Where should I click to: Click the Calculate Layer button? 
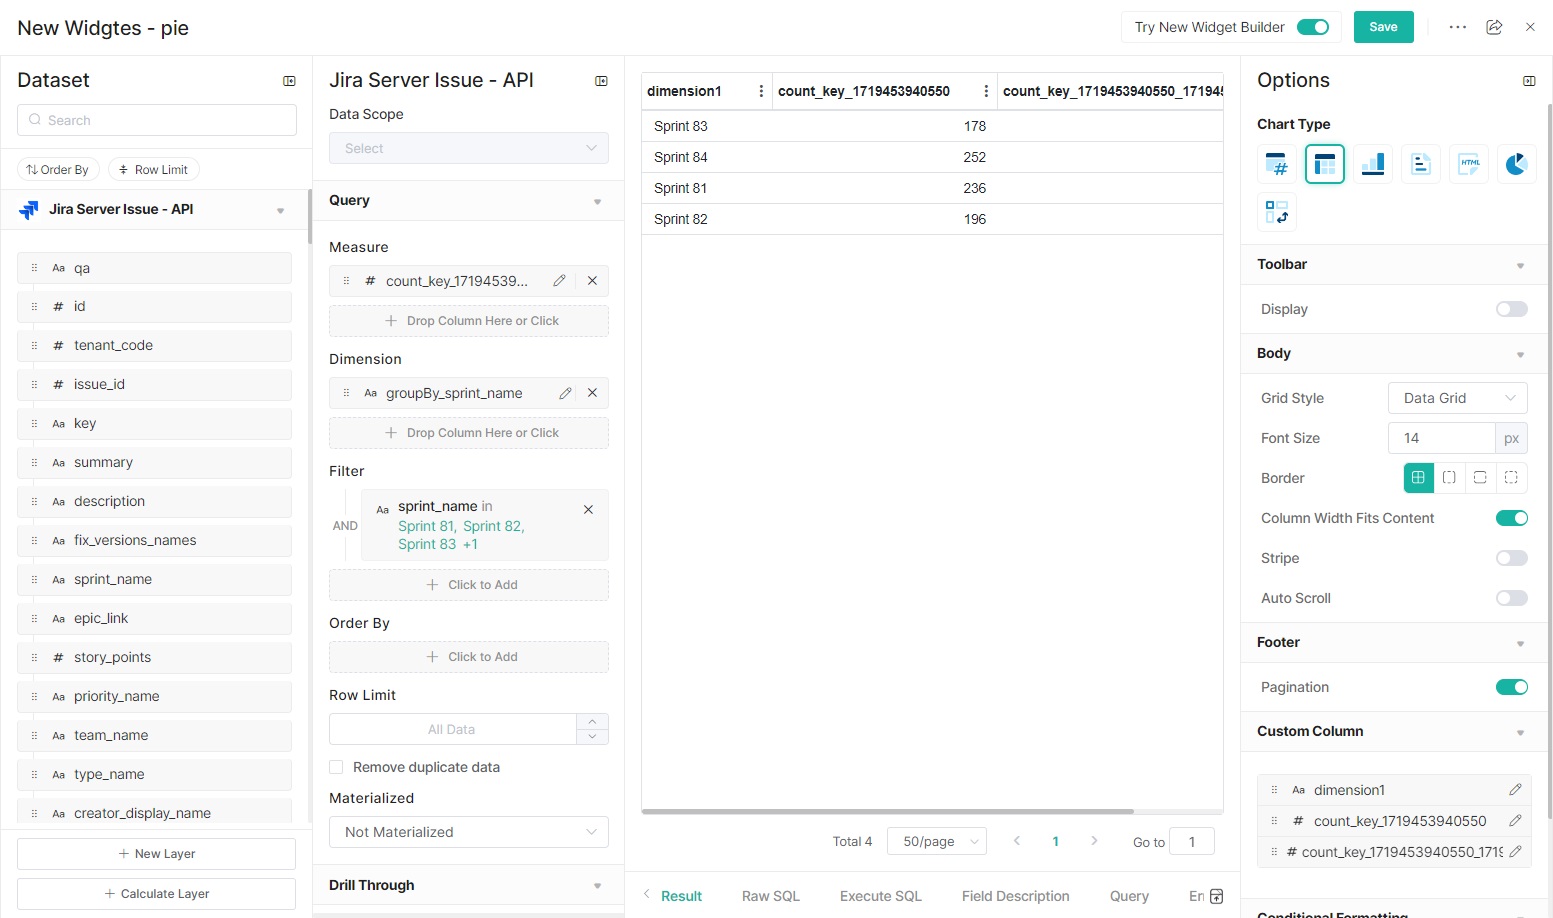[156, 894]
